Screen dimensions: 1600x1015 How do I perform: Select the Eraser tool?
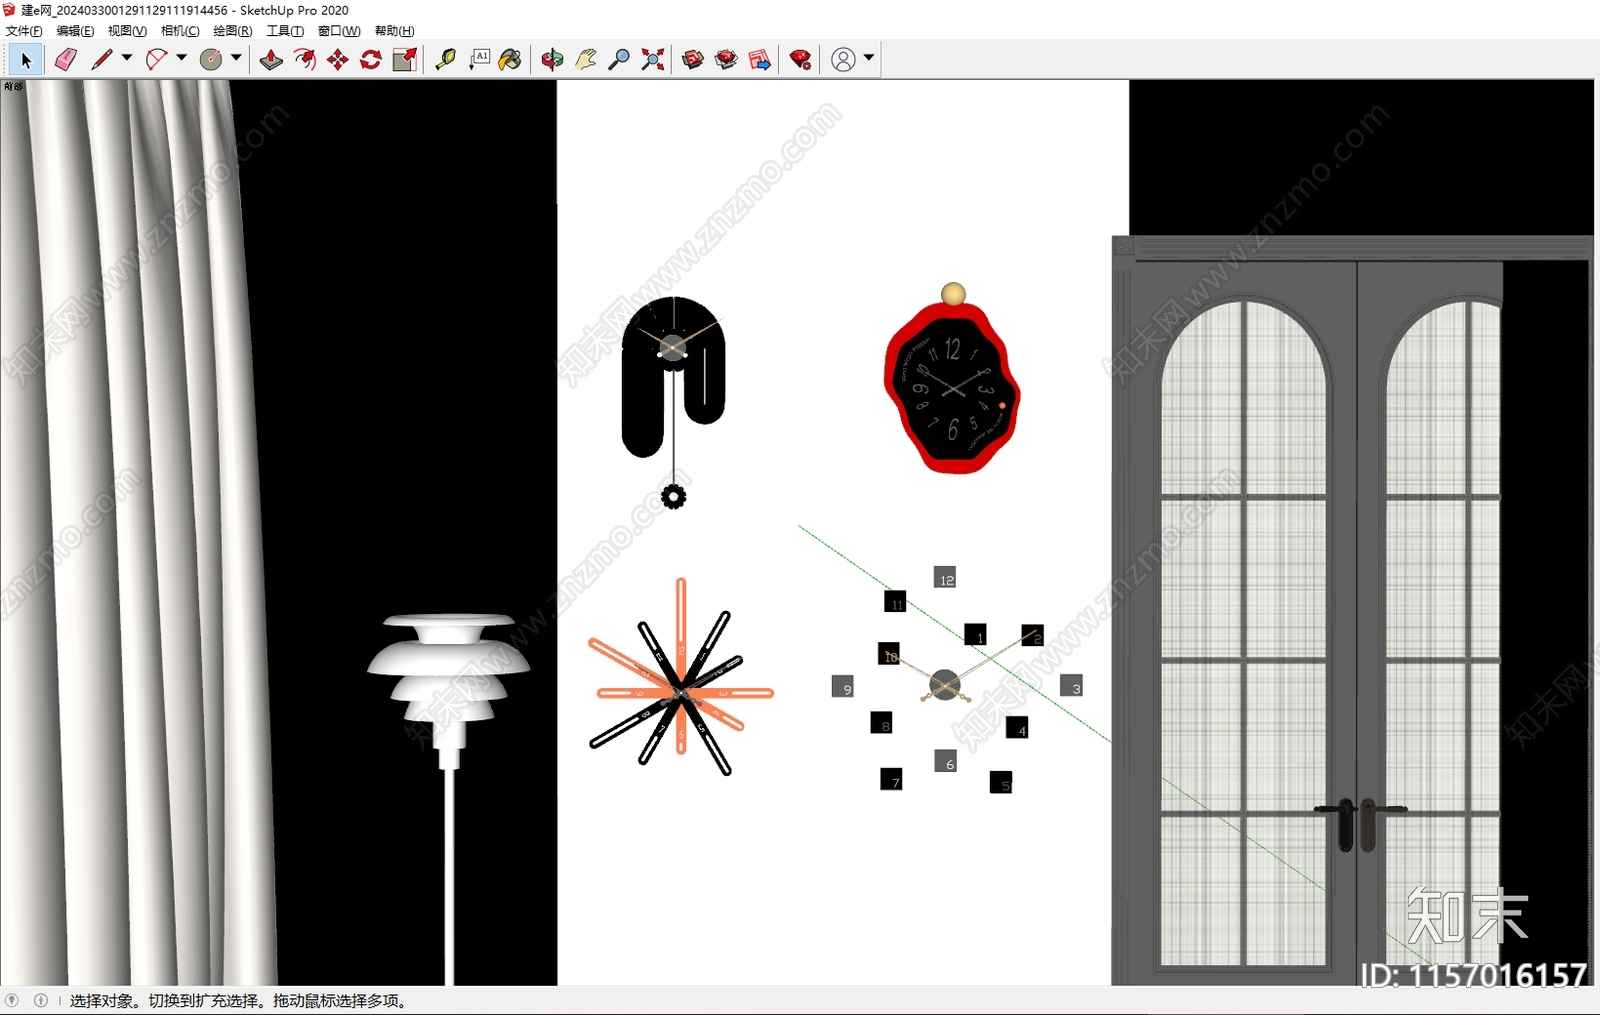point(65,60)
